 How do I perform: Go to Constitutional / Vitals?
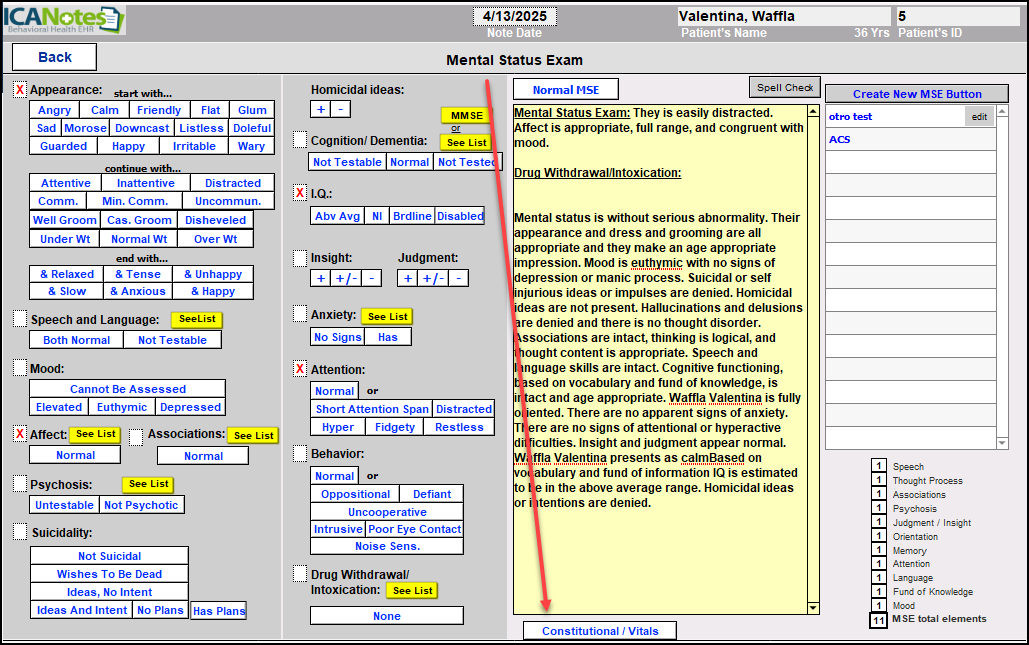[599, 631]
